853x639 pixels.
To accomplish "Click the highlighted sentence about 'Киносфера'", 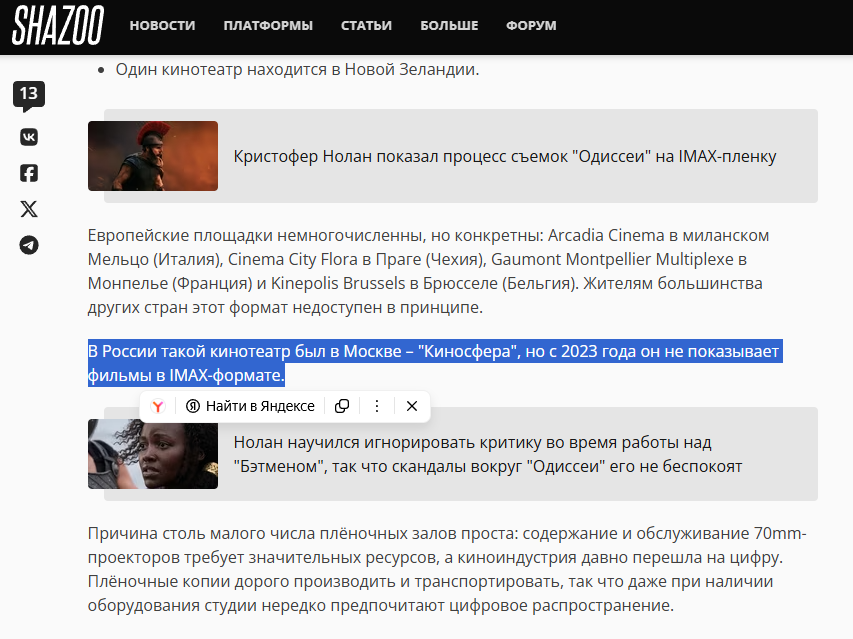I will tap(435, 363).
